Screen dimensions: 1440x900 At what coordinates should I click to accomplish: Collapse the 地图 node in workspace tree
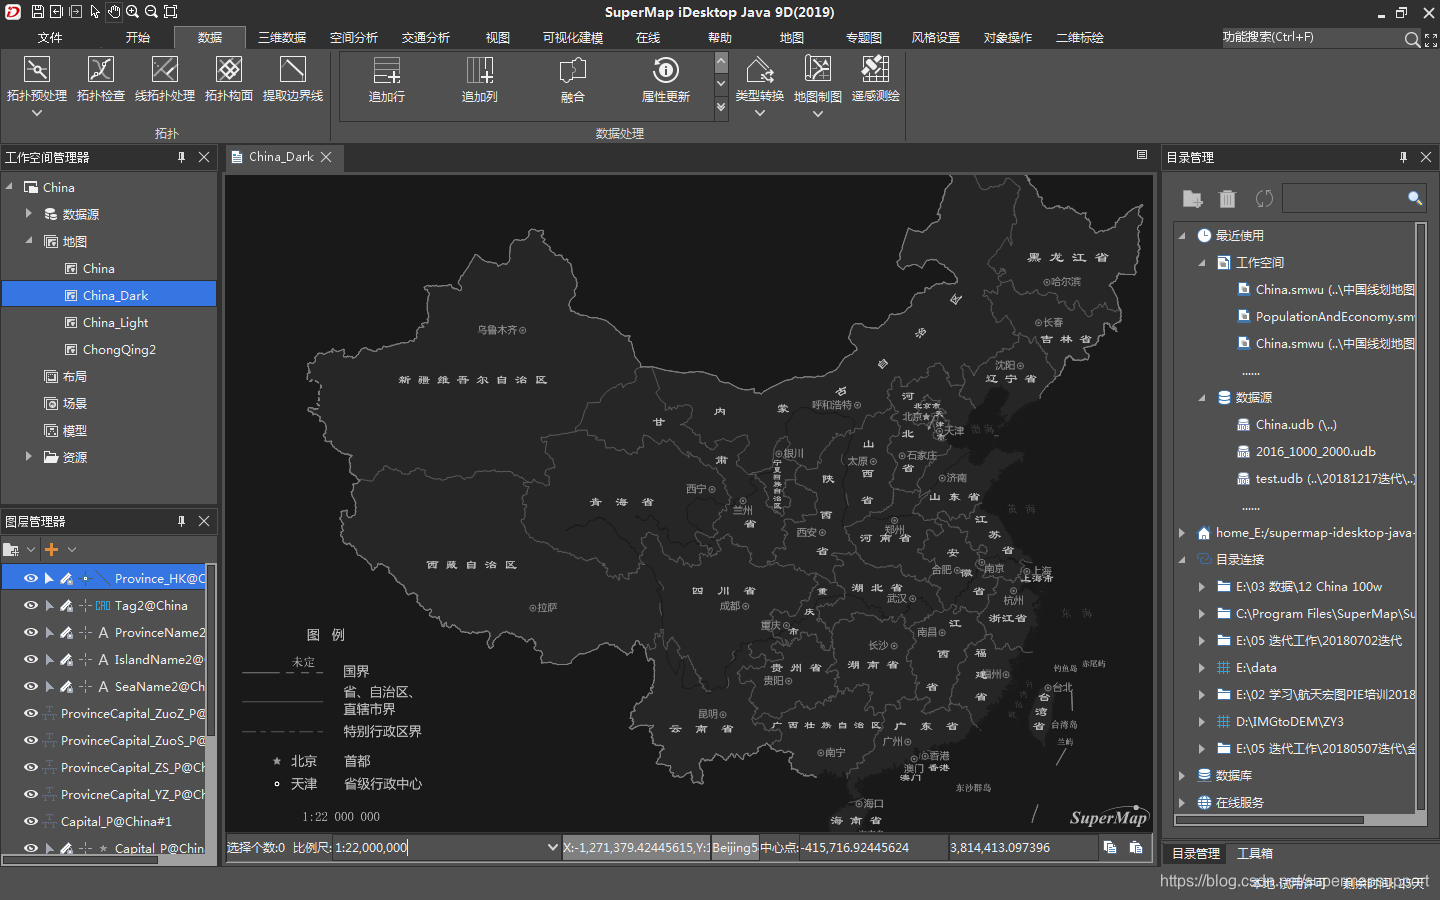point(28,240)
